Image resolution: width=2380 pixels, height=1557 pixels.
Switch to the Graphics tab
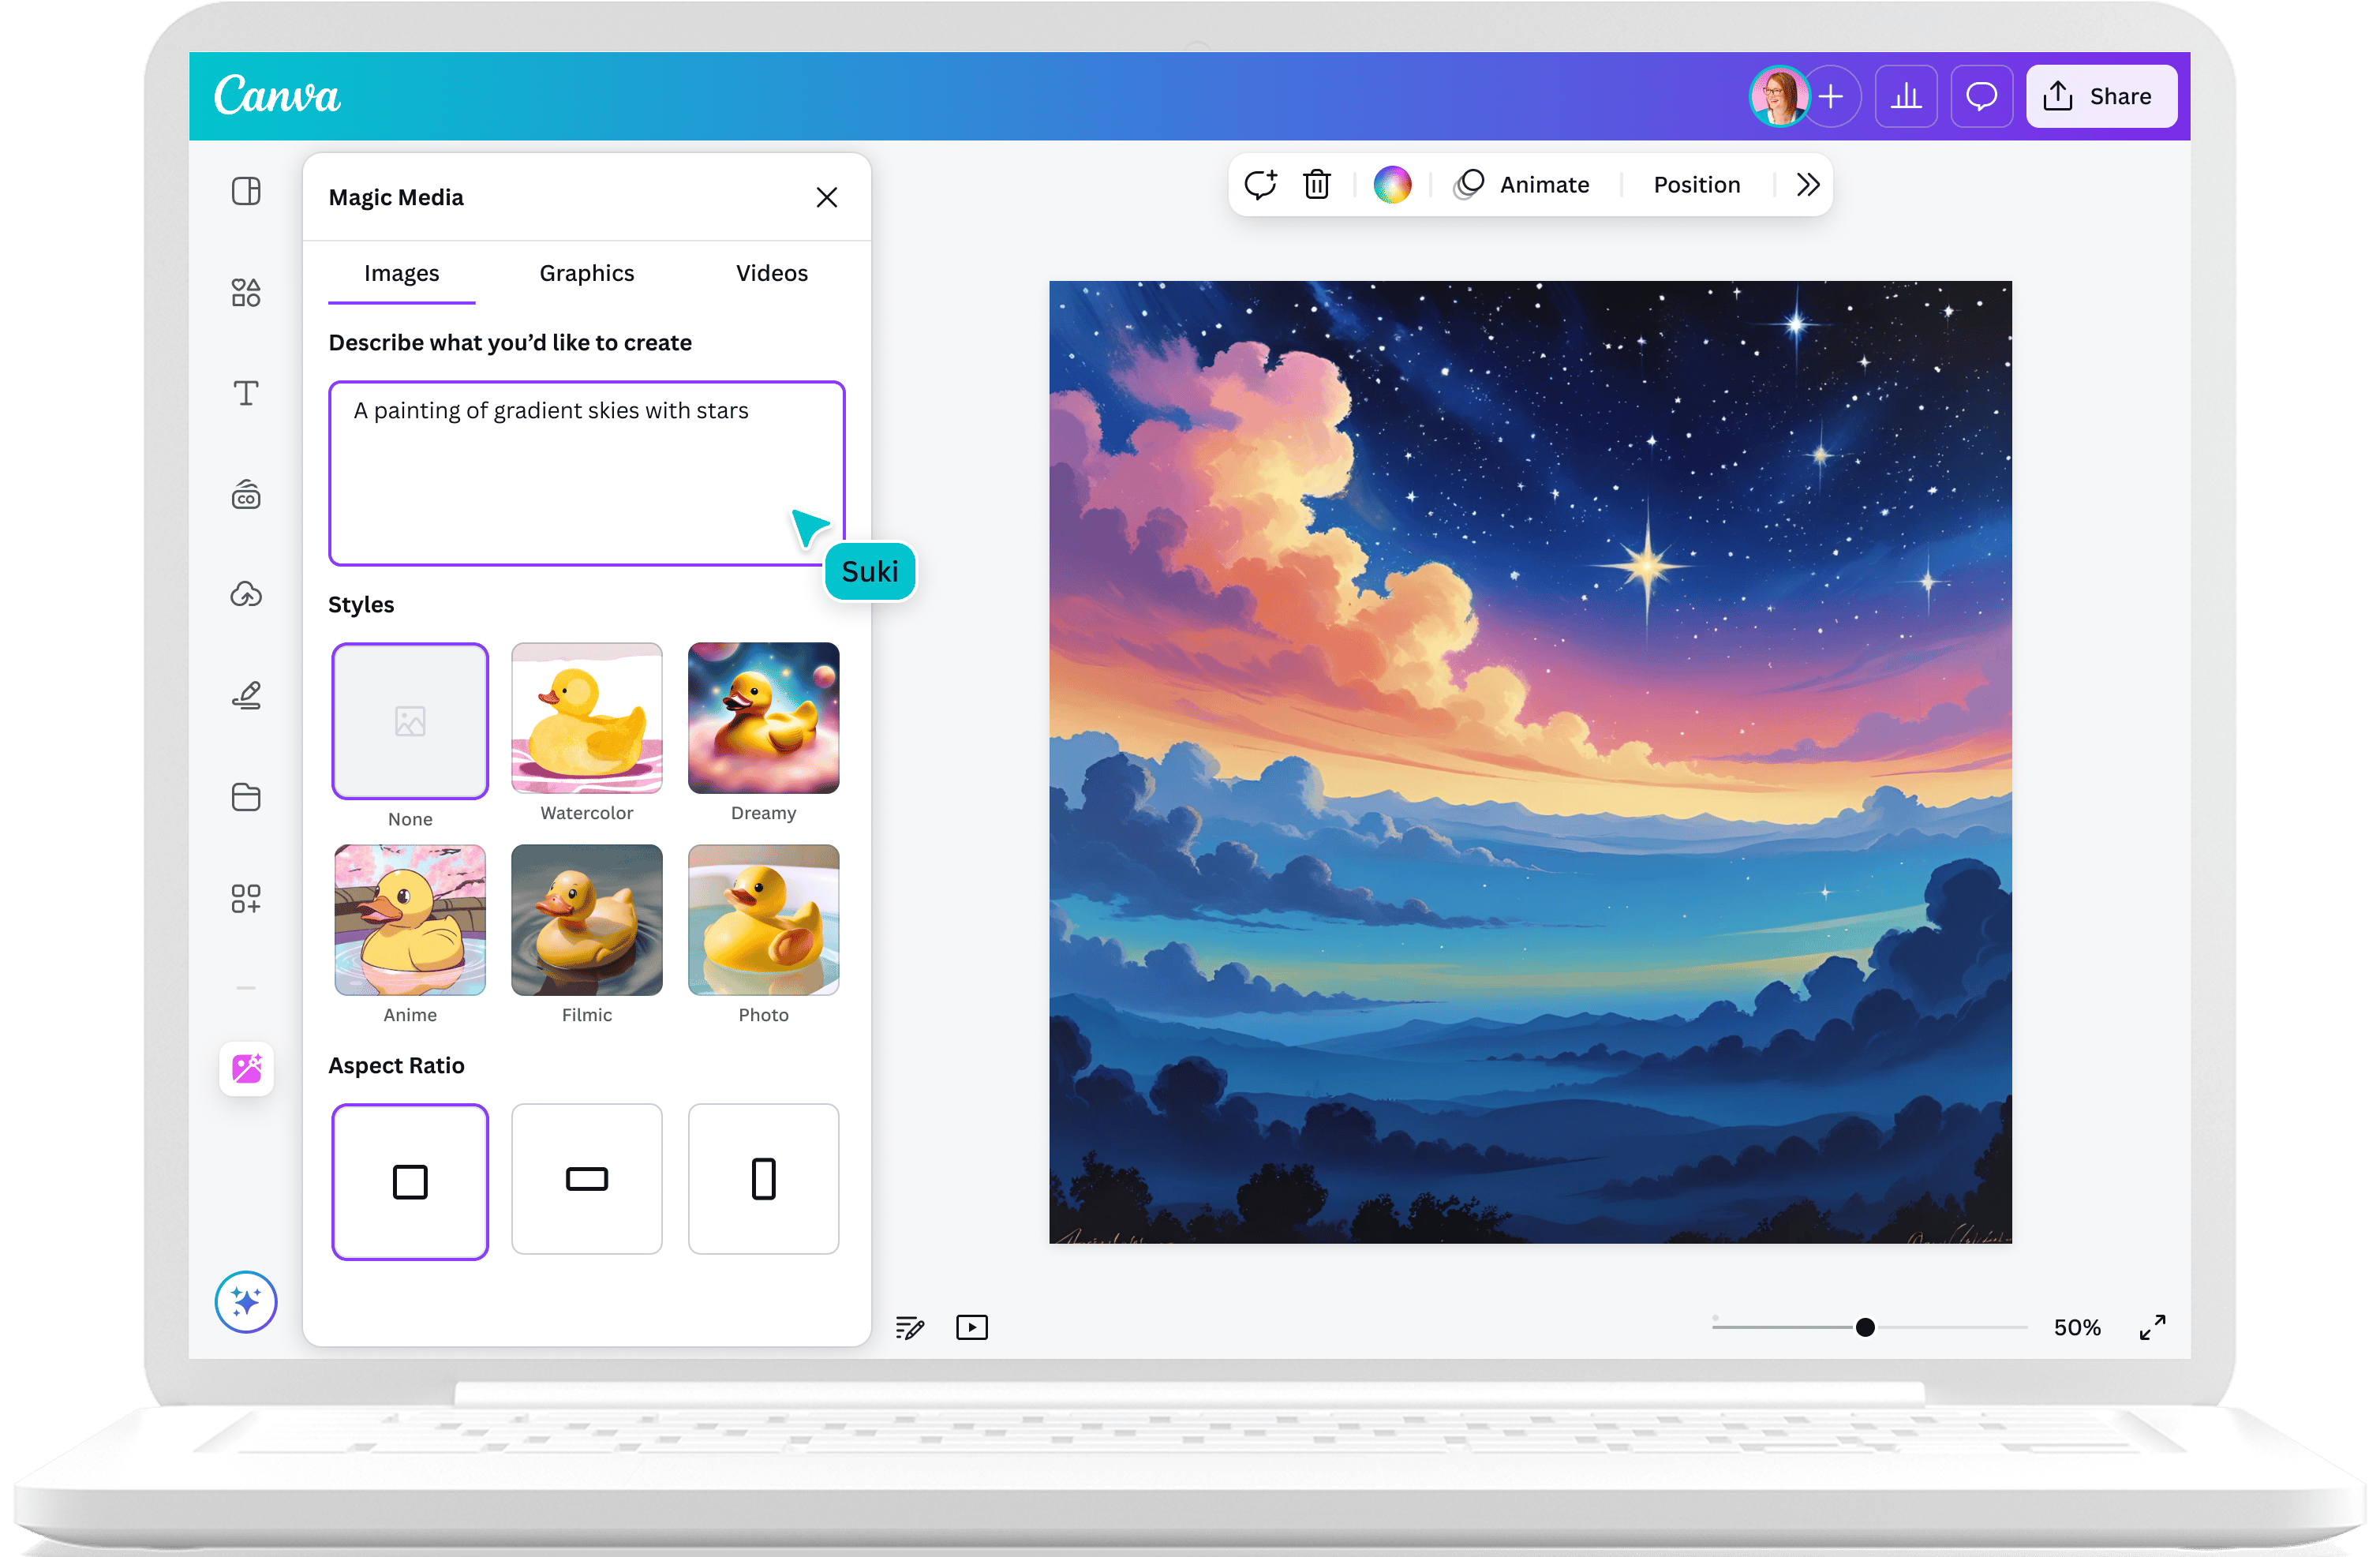tap(587, 274)
